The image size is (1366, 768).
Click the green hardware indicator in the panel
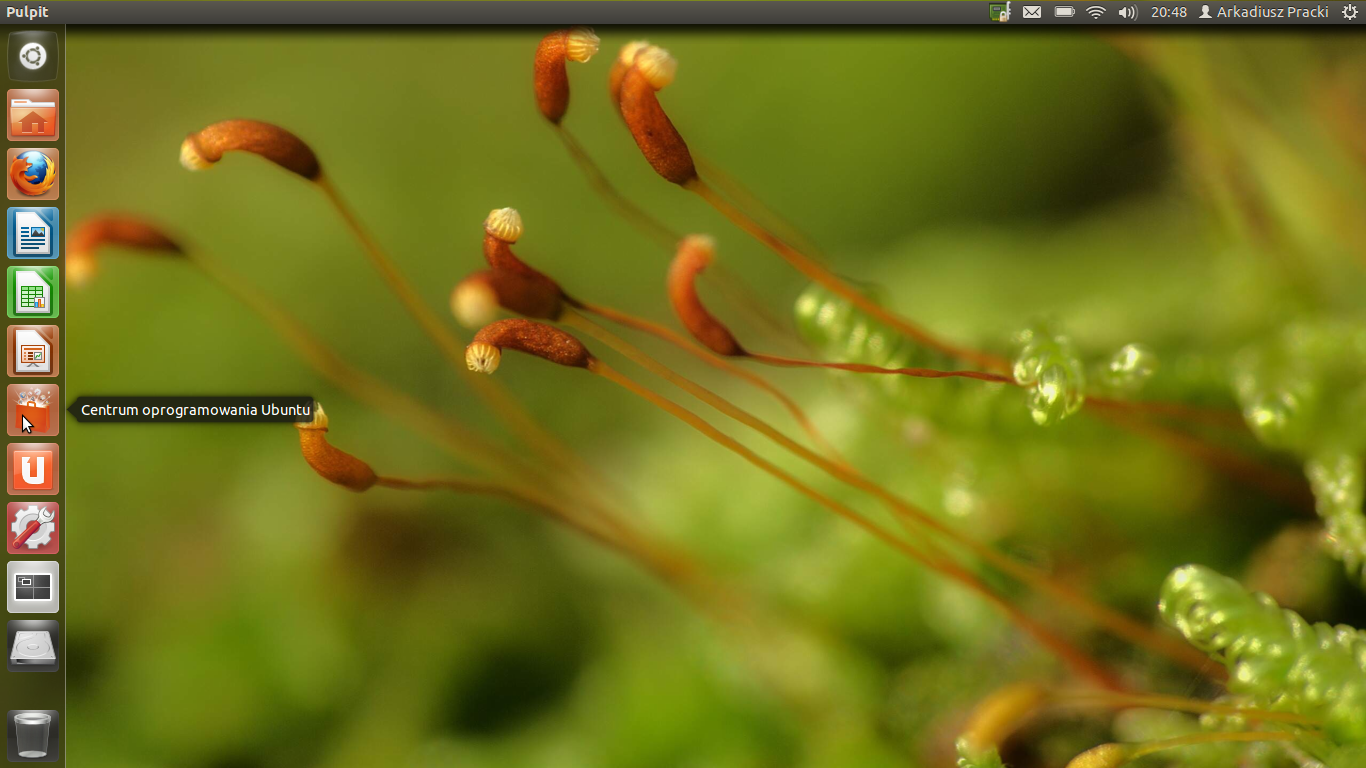1000,12
